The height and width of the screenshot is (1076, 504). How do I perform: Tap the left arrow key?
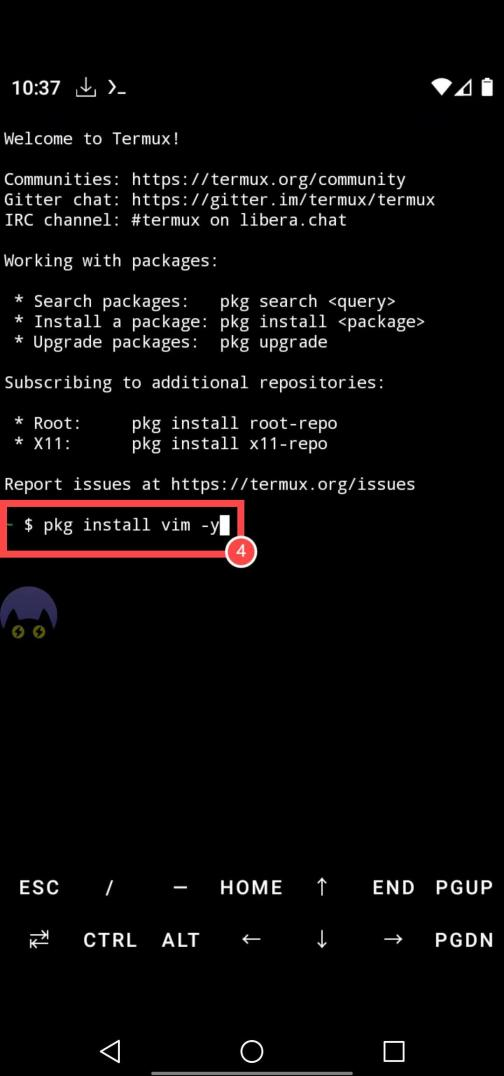(x=251, y=939)
